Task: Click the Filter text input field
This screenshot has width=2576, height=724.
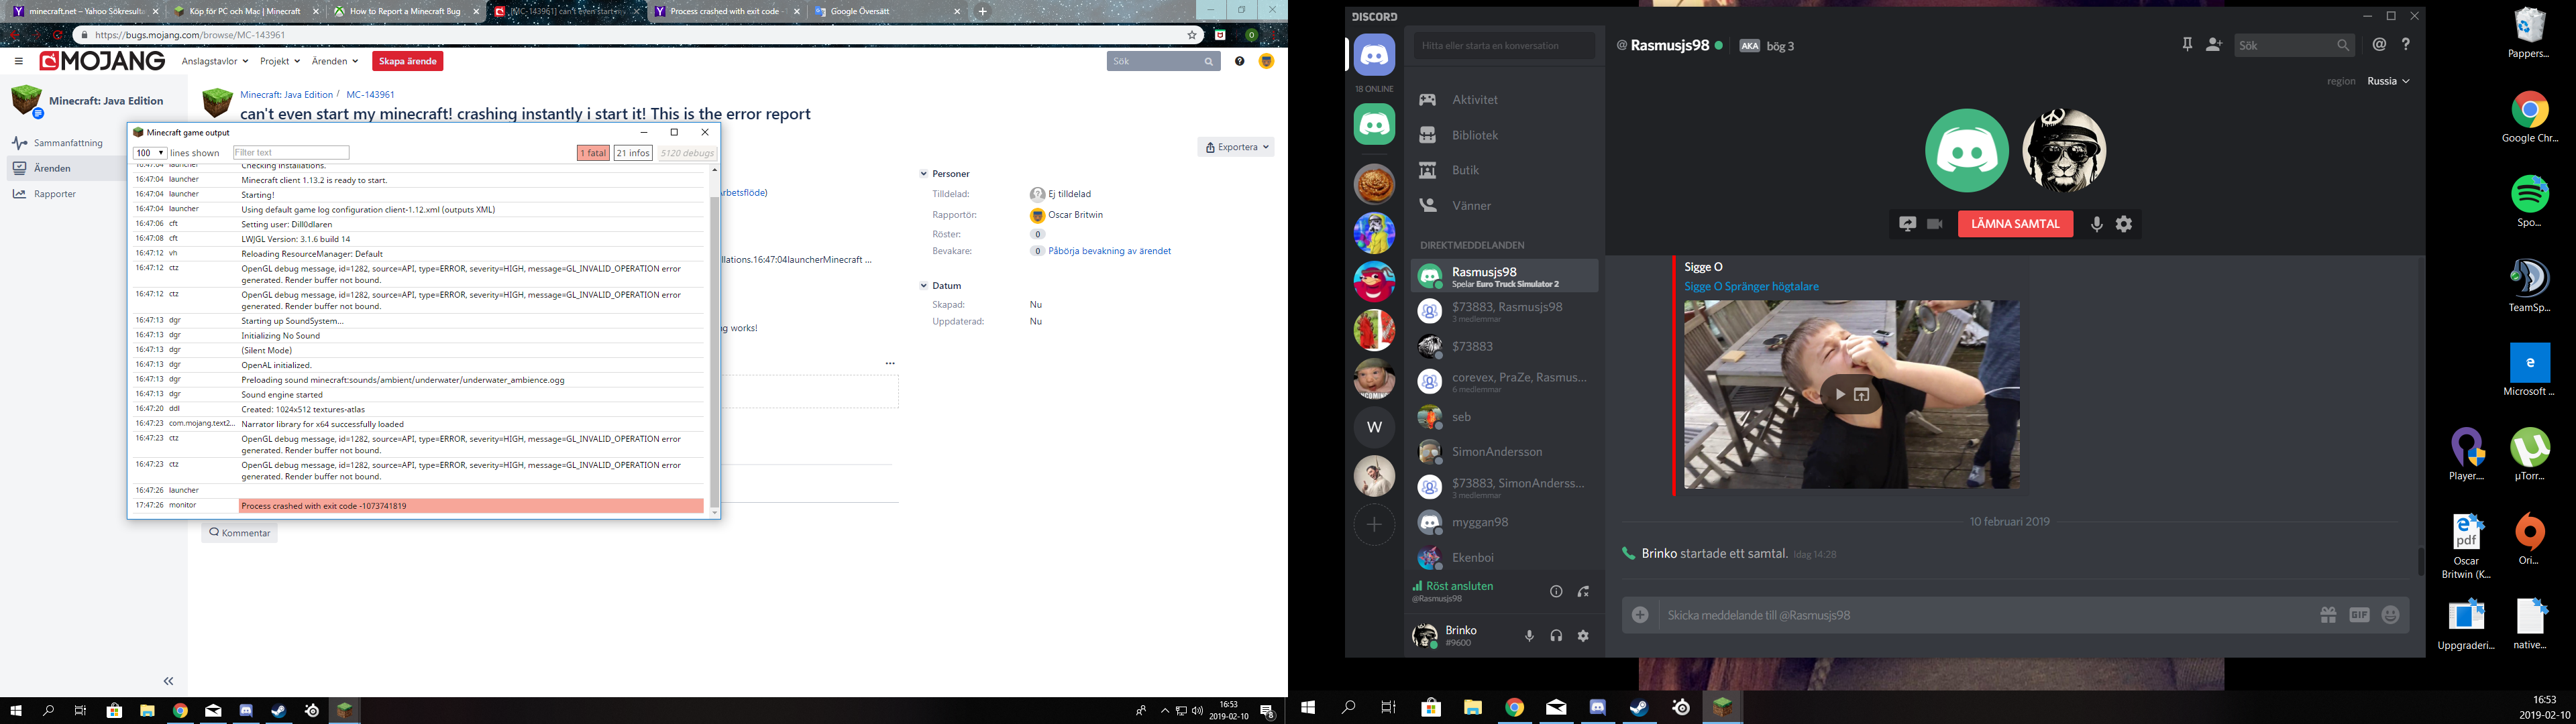Action: 291,153
